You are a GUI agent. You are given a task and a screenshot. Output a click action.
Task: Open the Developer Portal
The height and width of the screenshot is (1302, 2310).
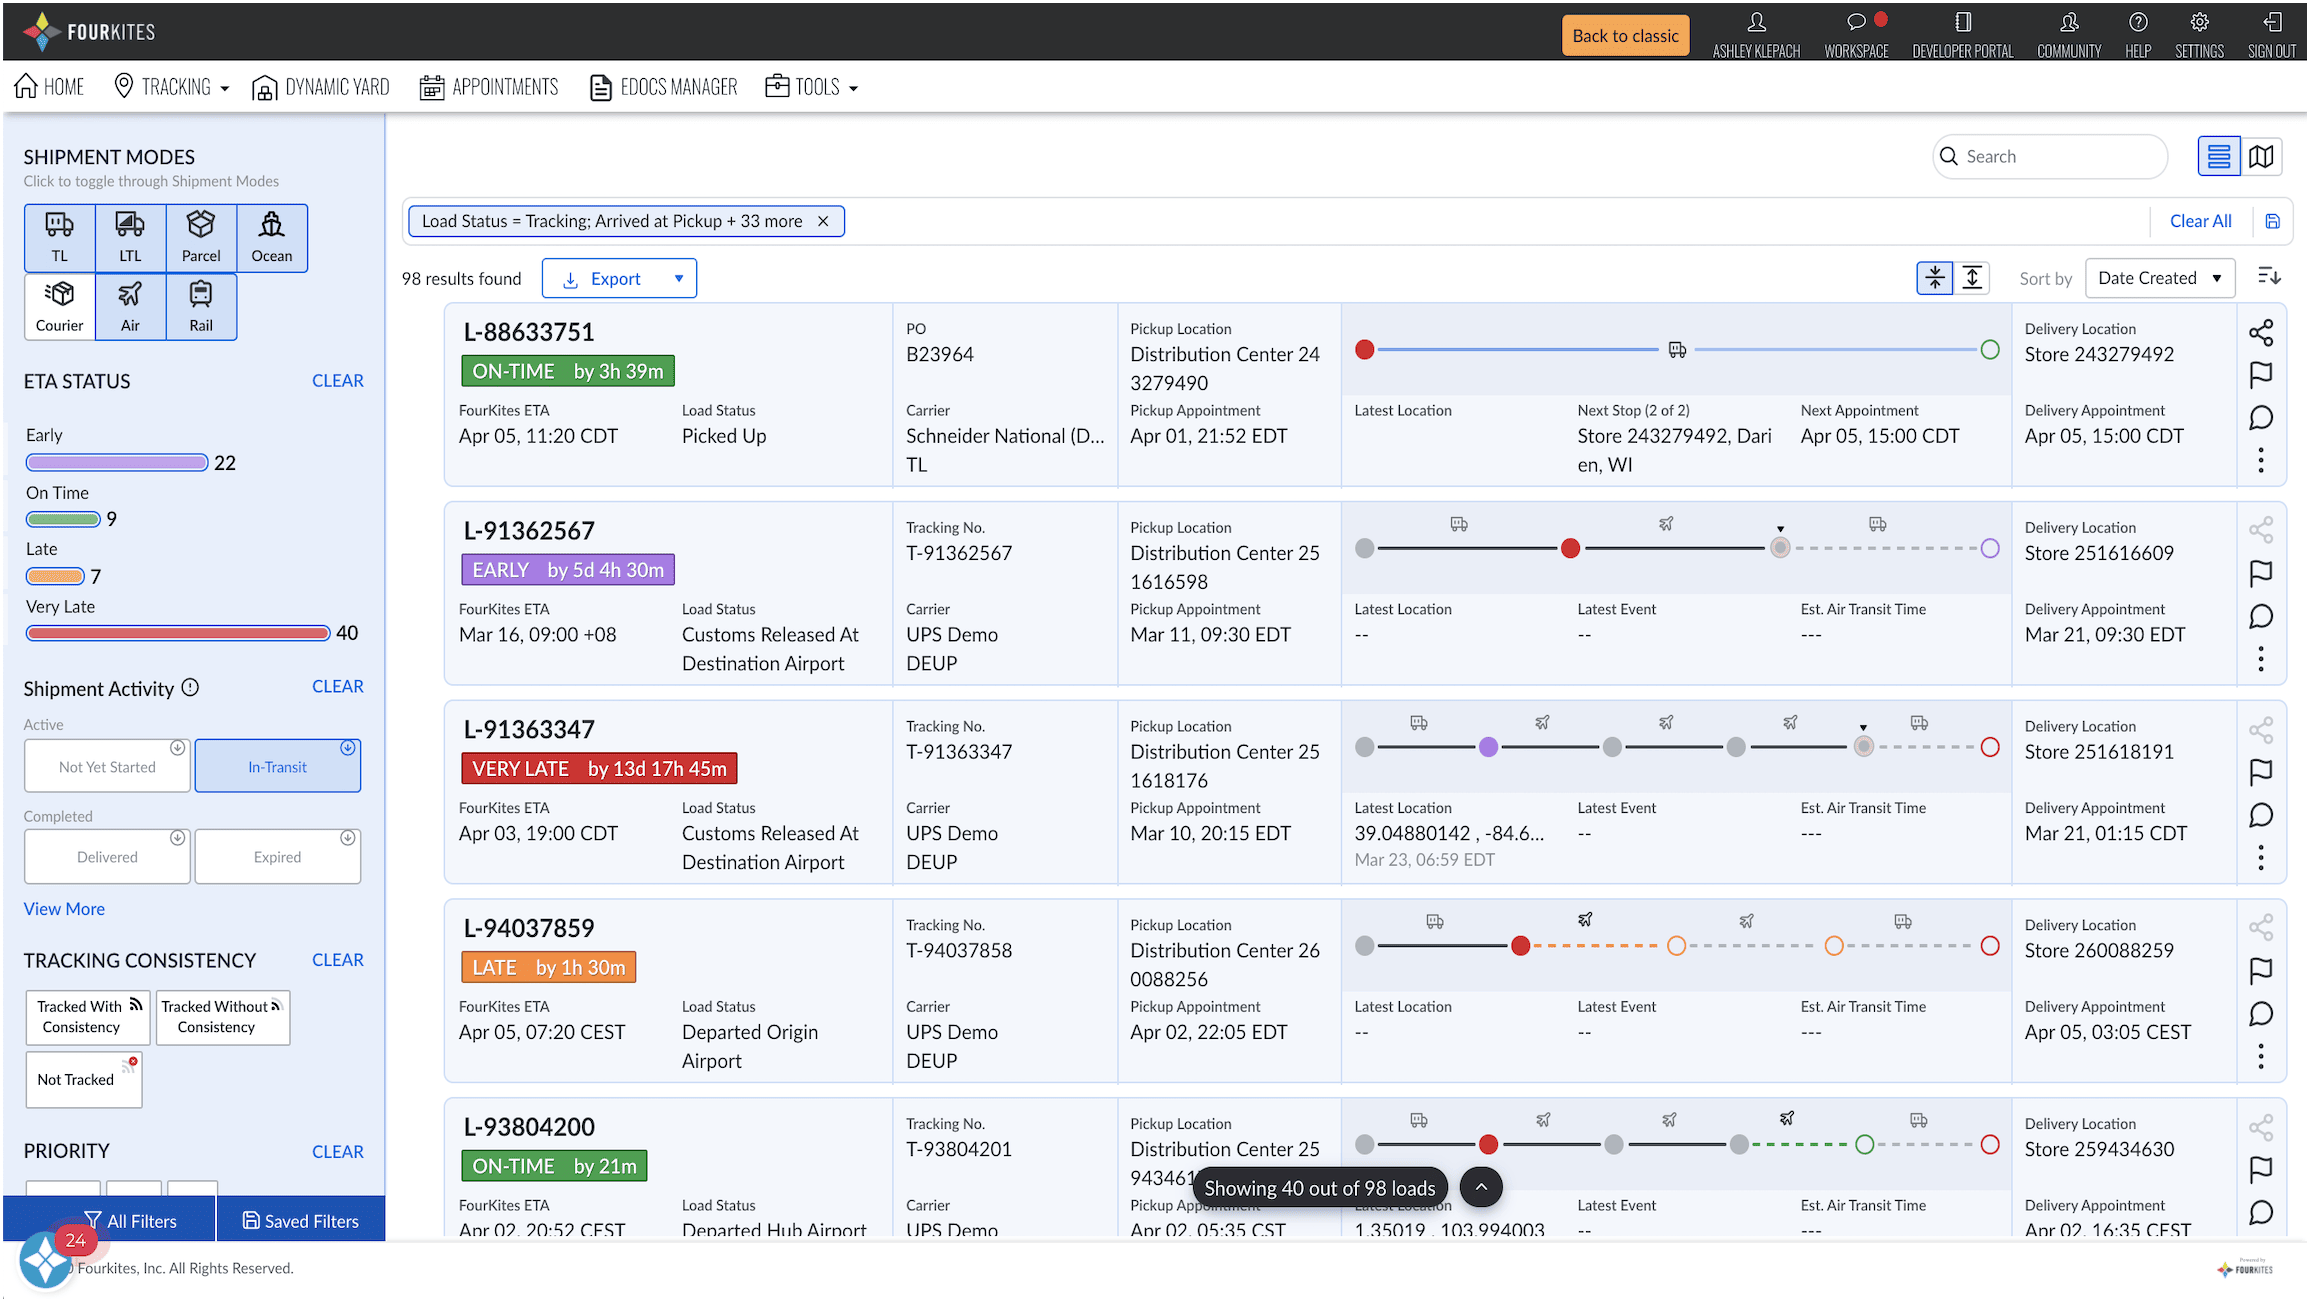tap(1963, 35)
